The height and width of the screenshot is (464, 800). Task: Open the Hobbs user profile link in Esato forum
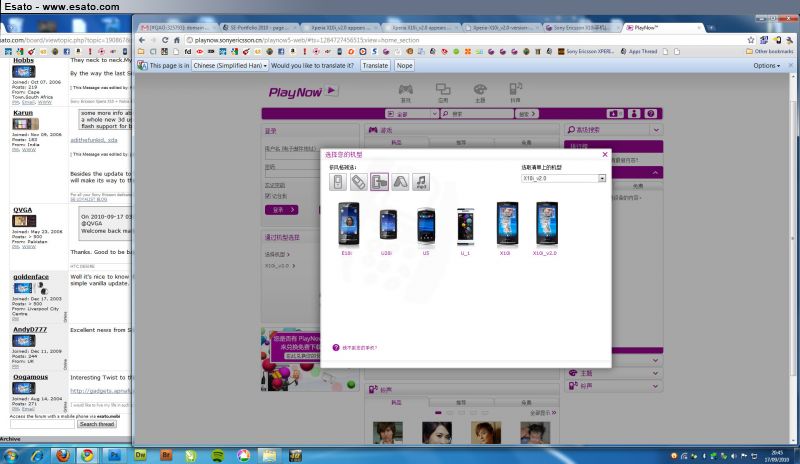(x=23, y=60)
